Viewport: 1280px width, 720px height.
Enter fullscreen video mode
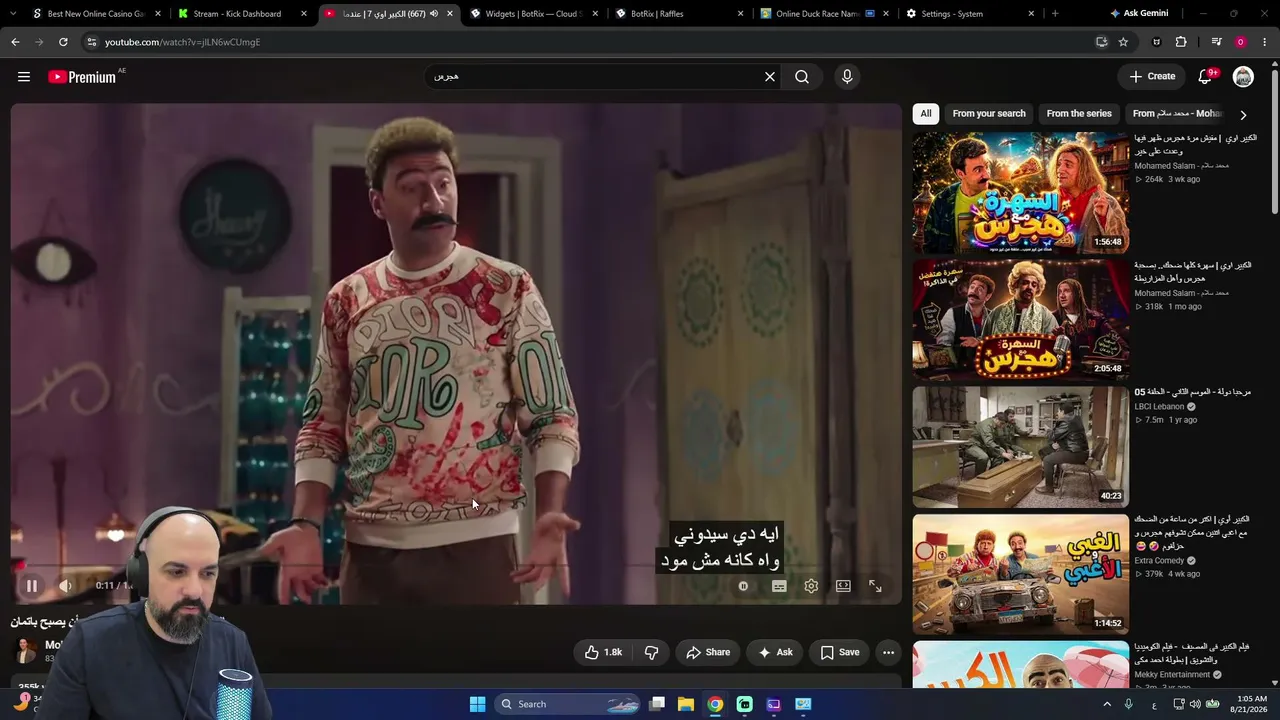pos(875,586)
